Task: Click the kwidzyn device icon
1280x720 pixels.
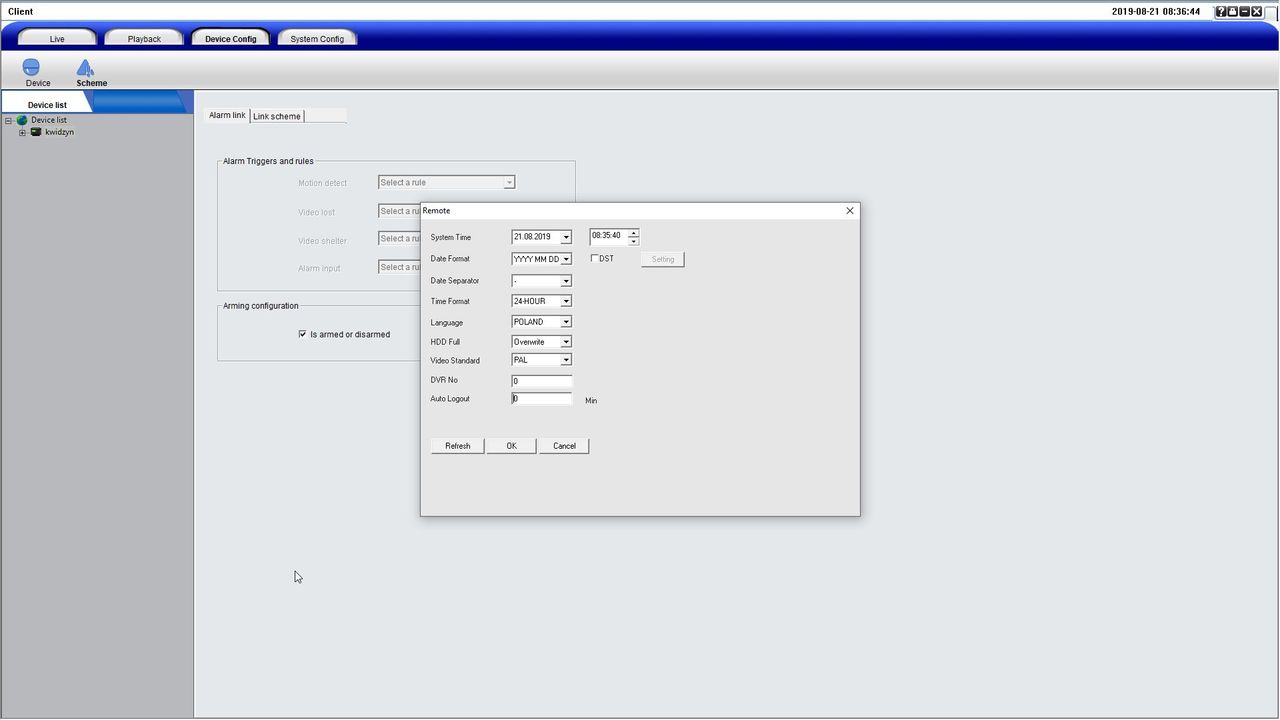Action: click(36, 132)
